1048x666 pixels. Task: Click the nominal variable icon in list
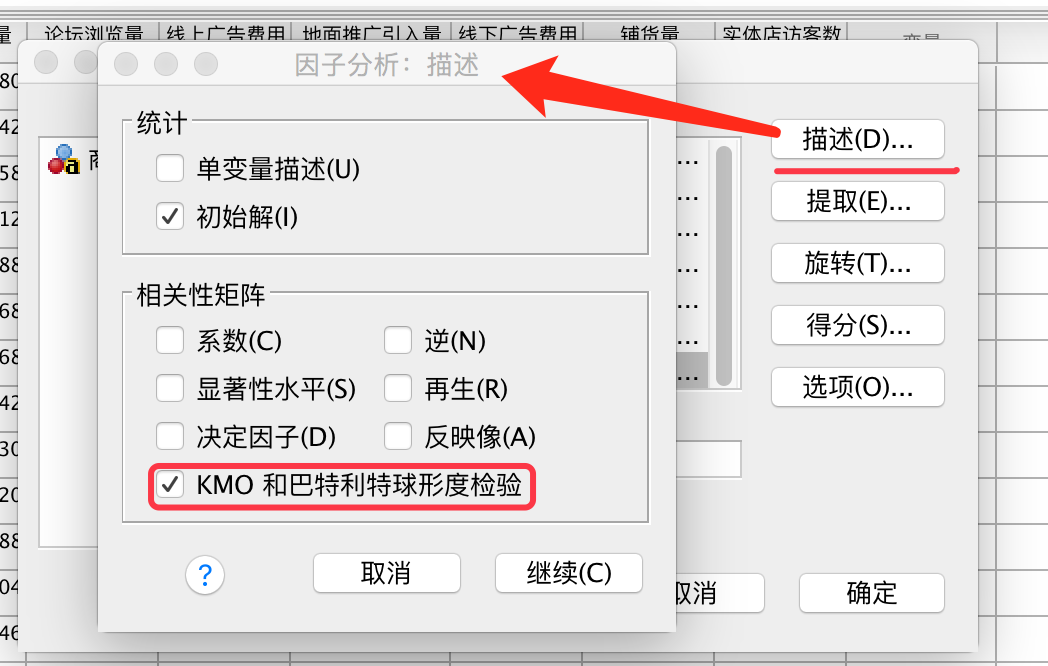point(64,159)
